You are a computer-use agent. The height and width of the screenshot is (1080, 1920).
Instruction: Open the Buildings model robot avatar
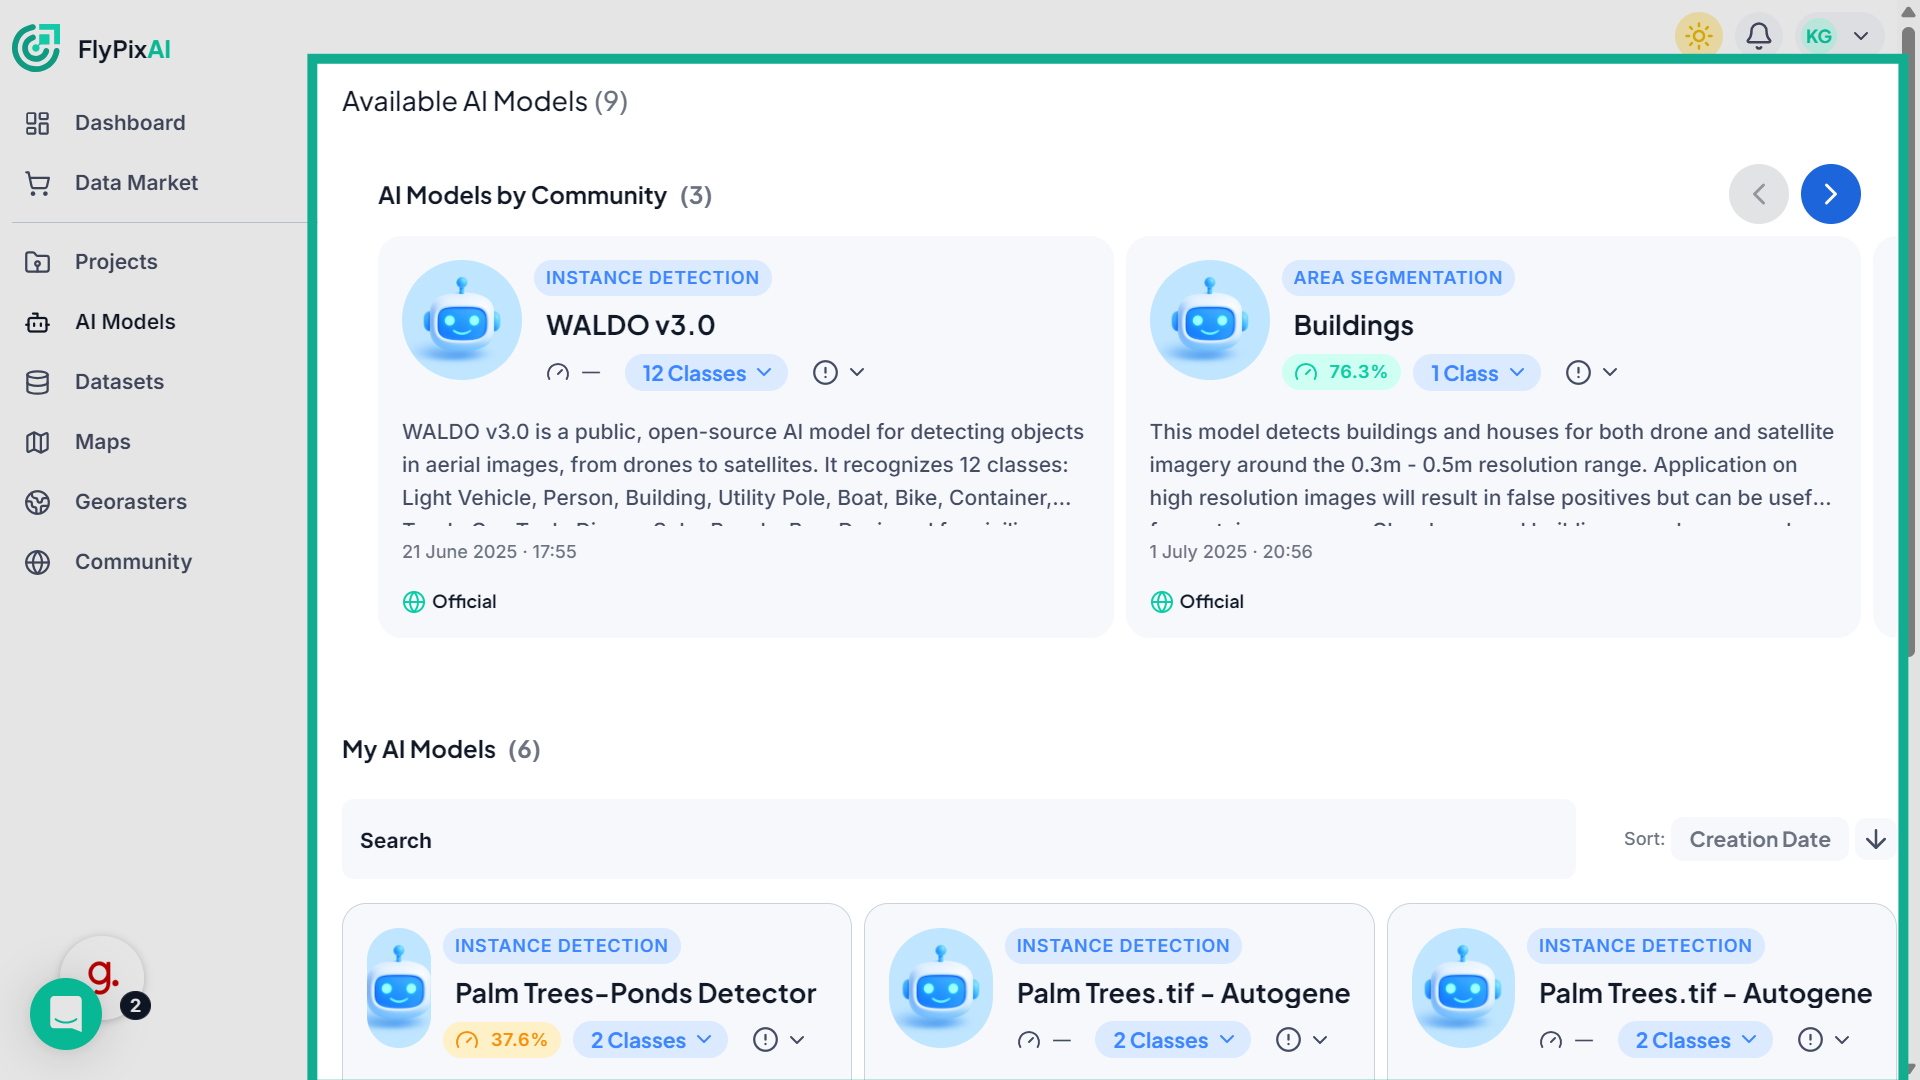point(1209,320)
